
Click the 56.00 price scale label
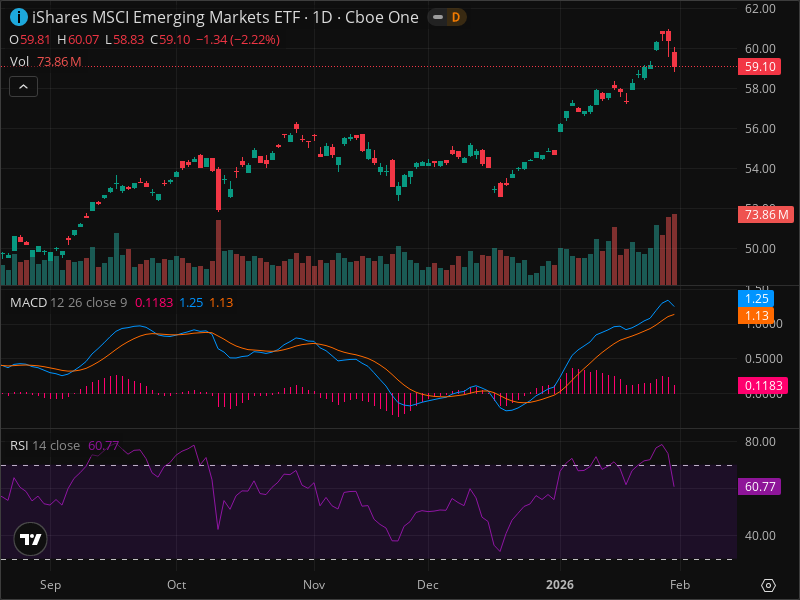click(x=760, y=129)
